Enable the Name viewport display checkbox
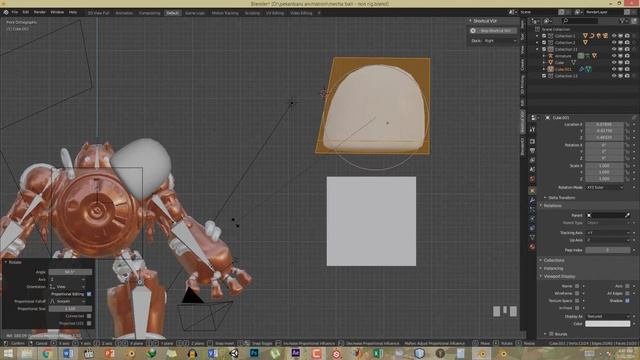 tap(577, 286)
